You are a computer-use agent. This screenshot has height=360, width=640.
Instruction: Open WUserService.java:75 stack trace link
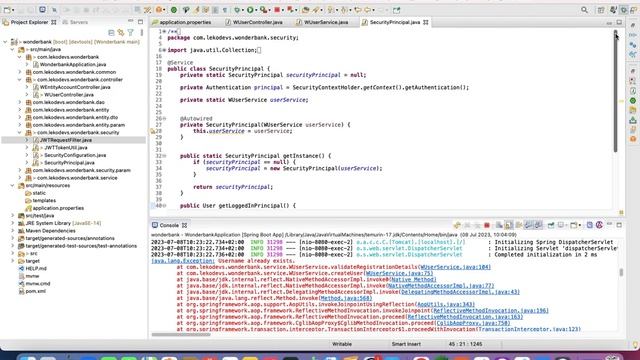pos(399,273)
